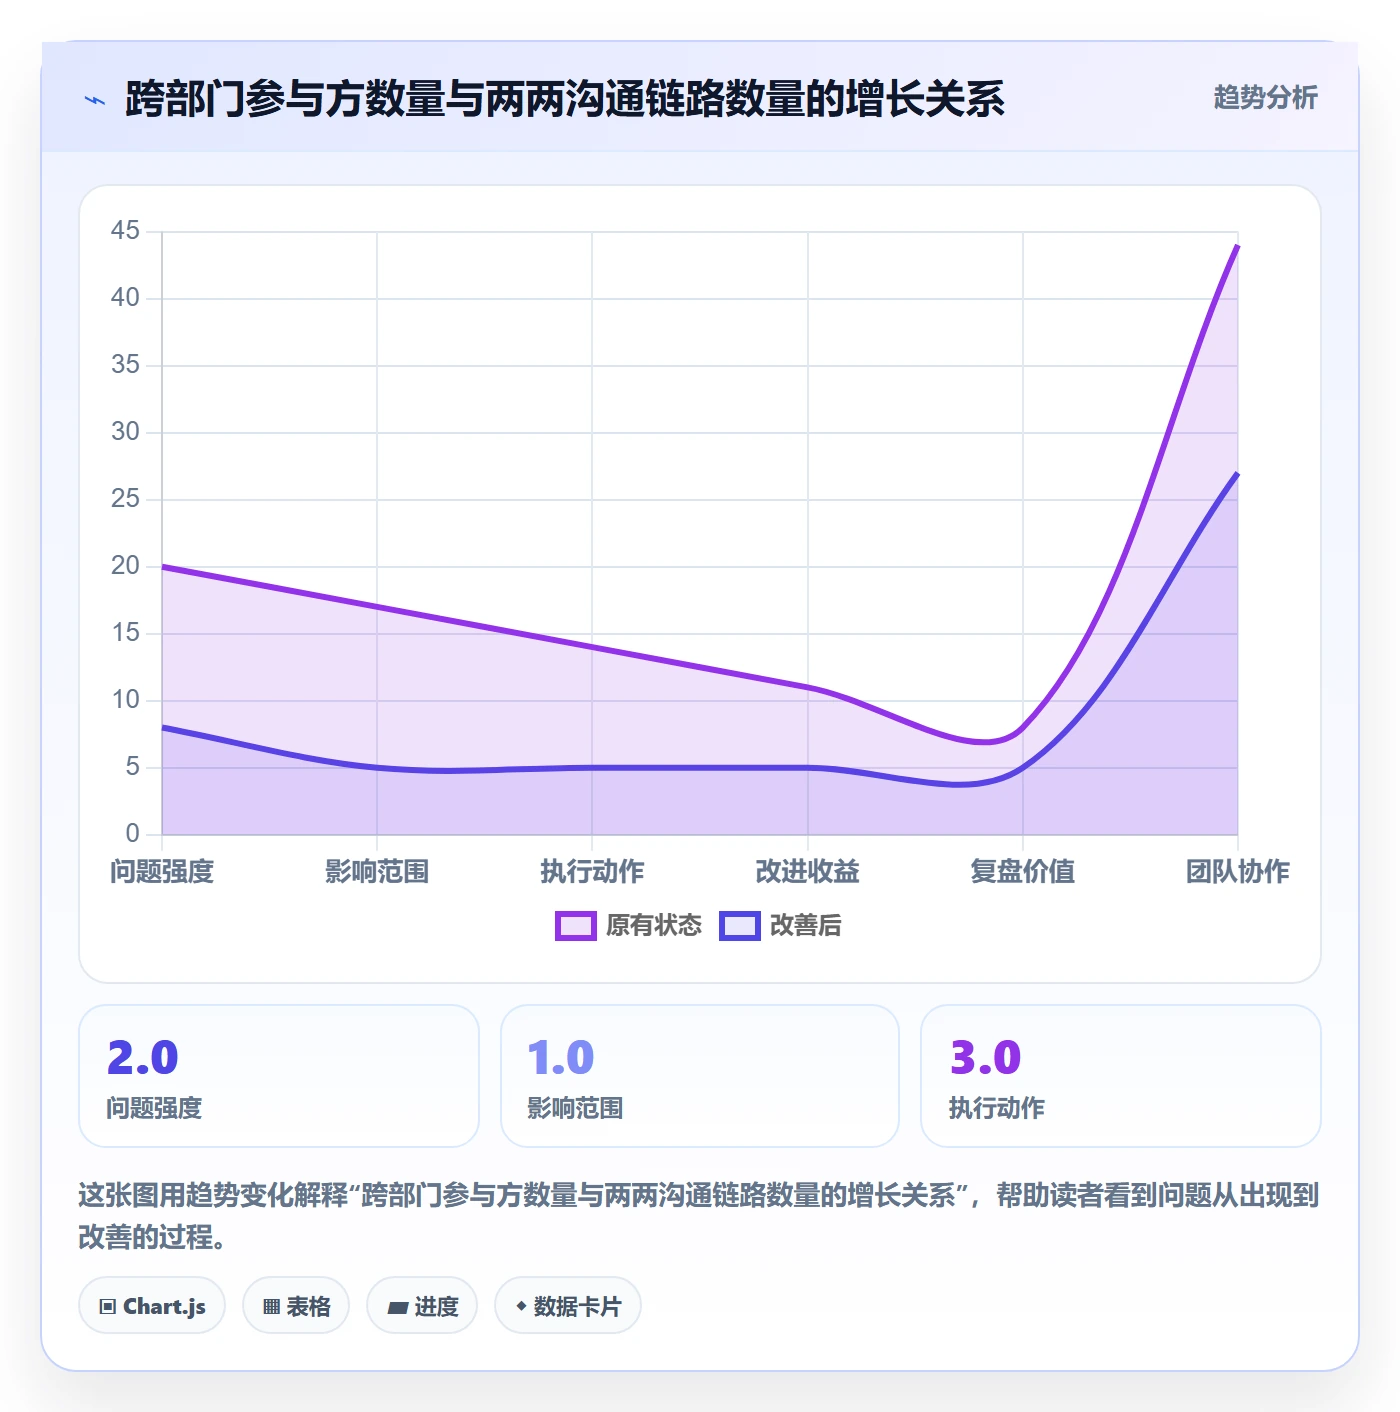This screenshot has height=1412, width=1400.
Task: Select the Chart.js tag chip
Action: (152, 1306)
